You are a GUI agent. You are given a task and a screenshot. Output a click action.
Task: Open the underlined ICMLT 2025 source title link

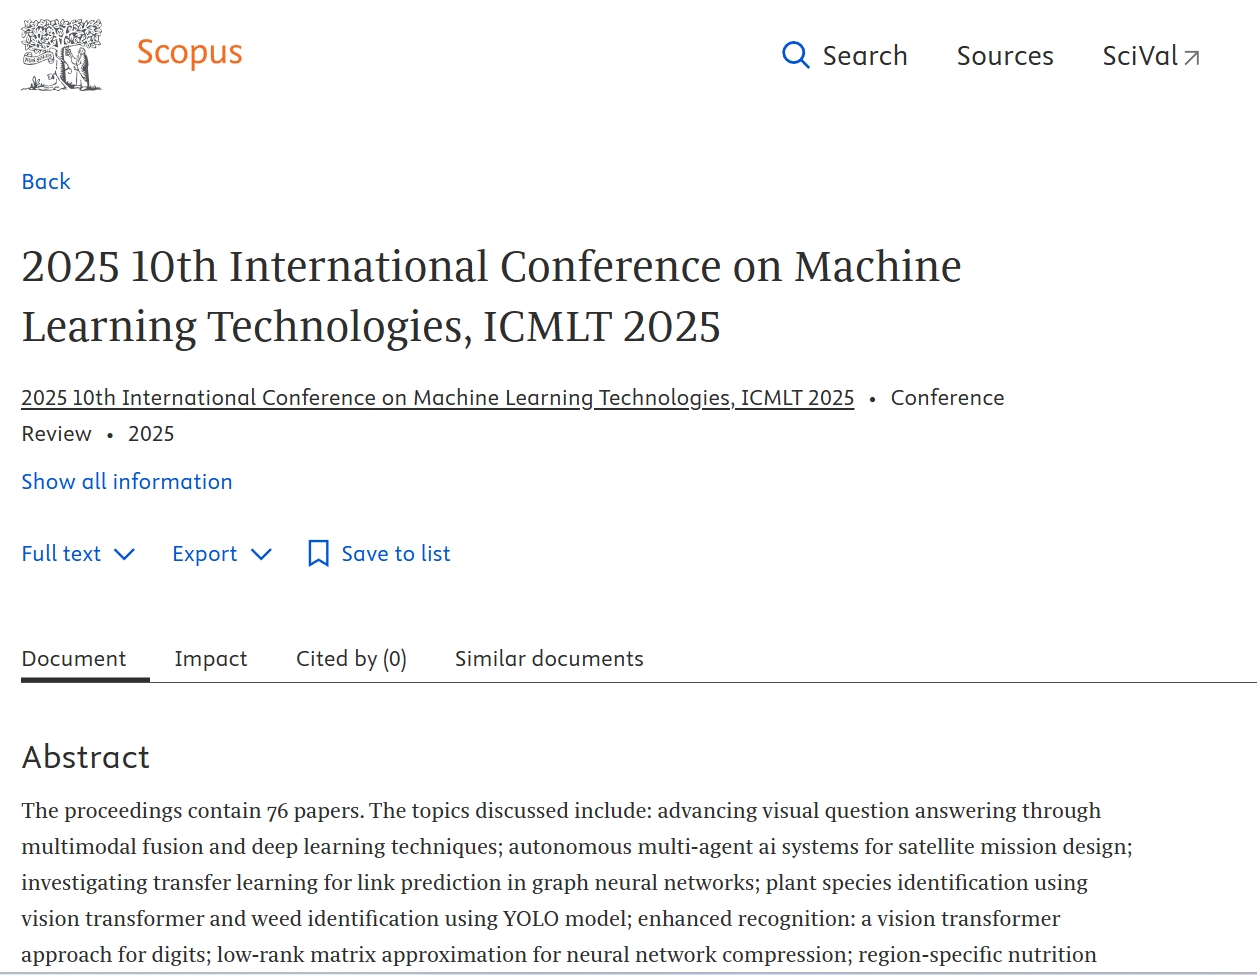pos(437,398)
